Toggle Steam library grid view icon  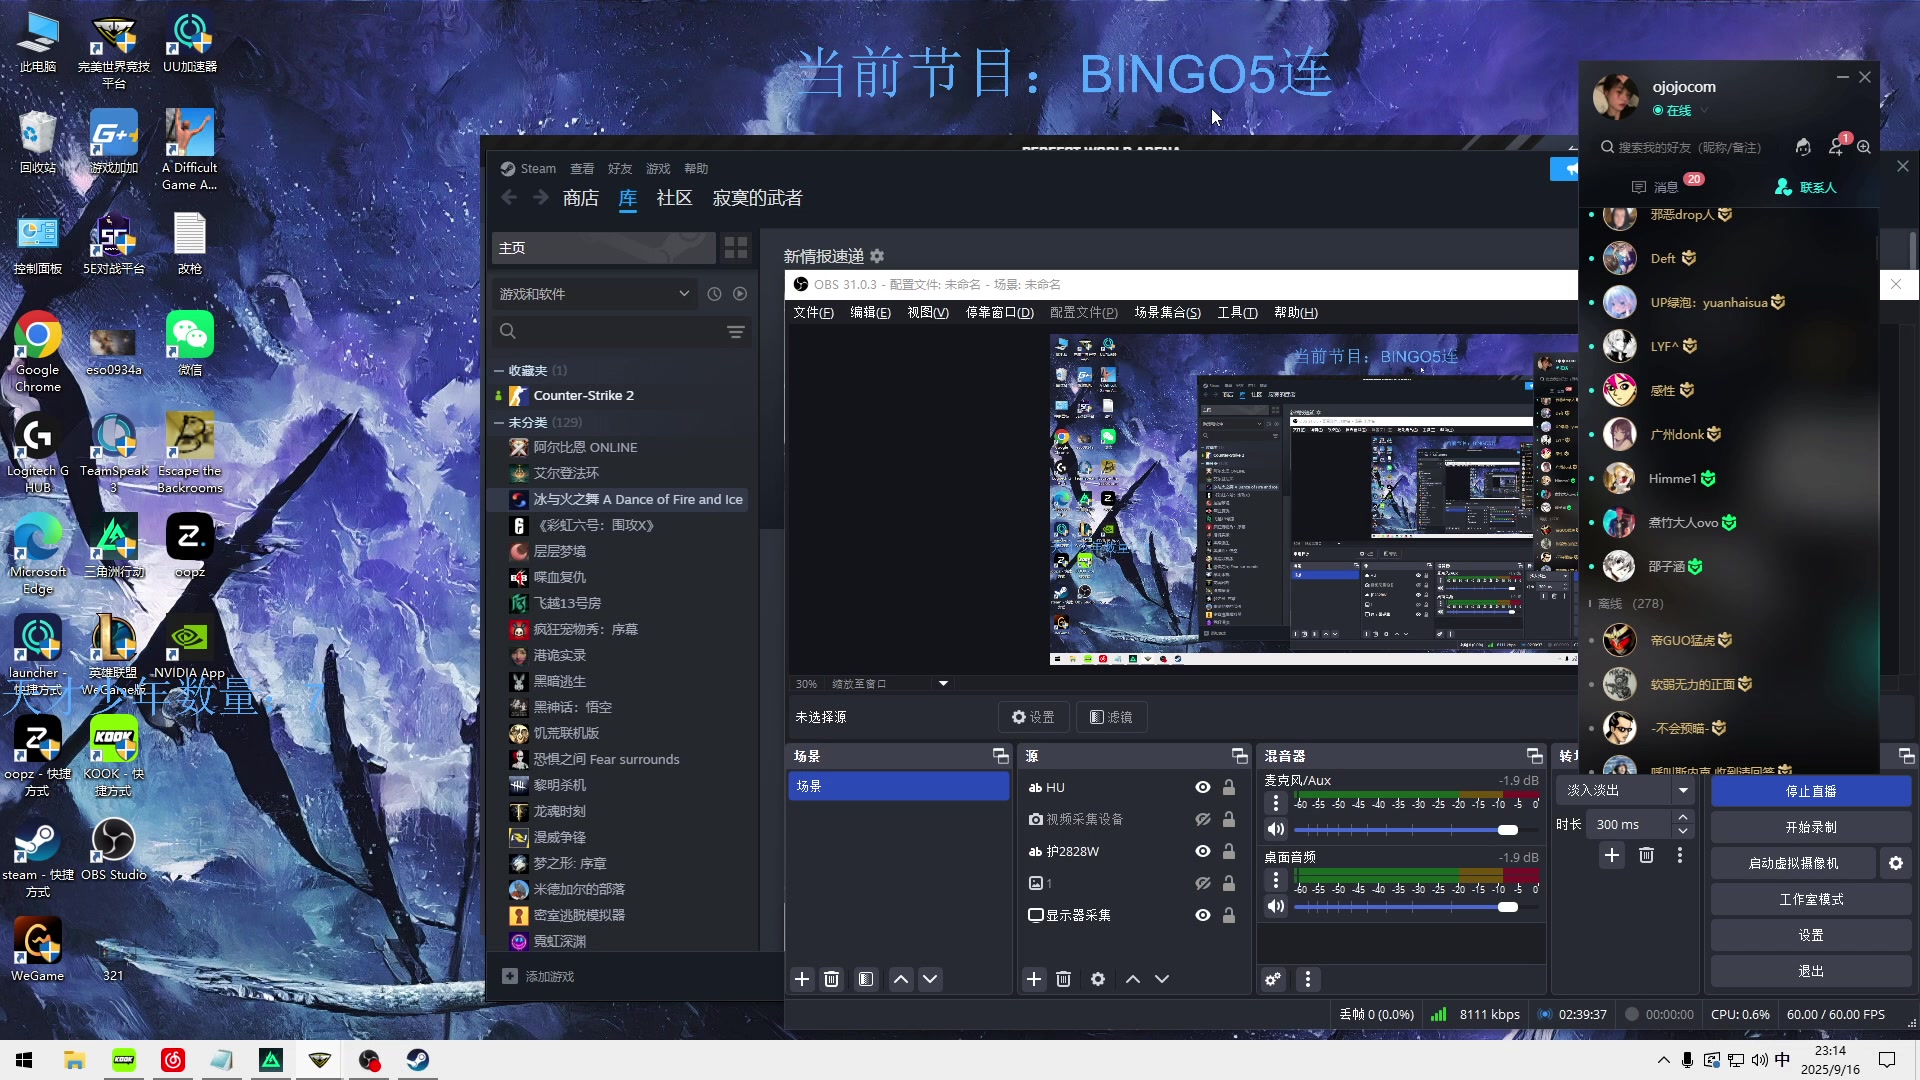(x=736, y=247)
